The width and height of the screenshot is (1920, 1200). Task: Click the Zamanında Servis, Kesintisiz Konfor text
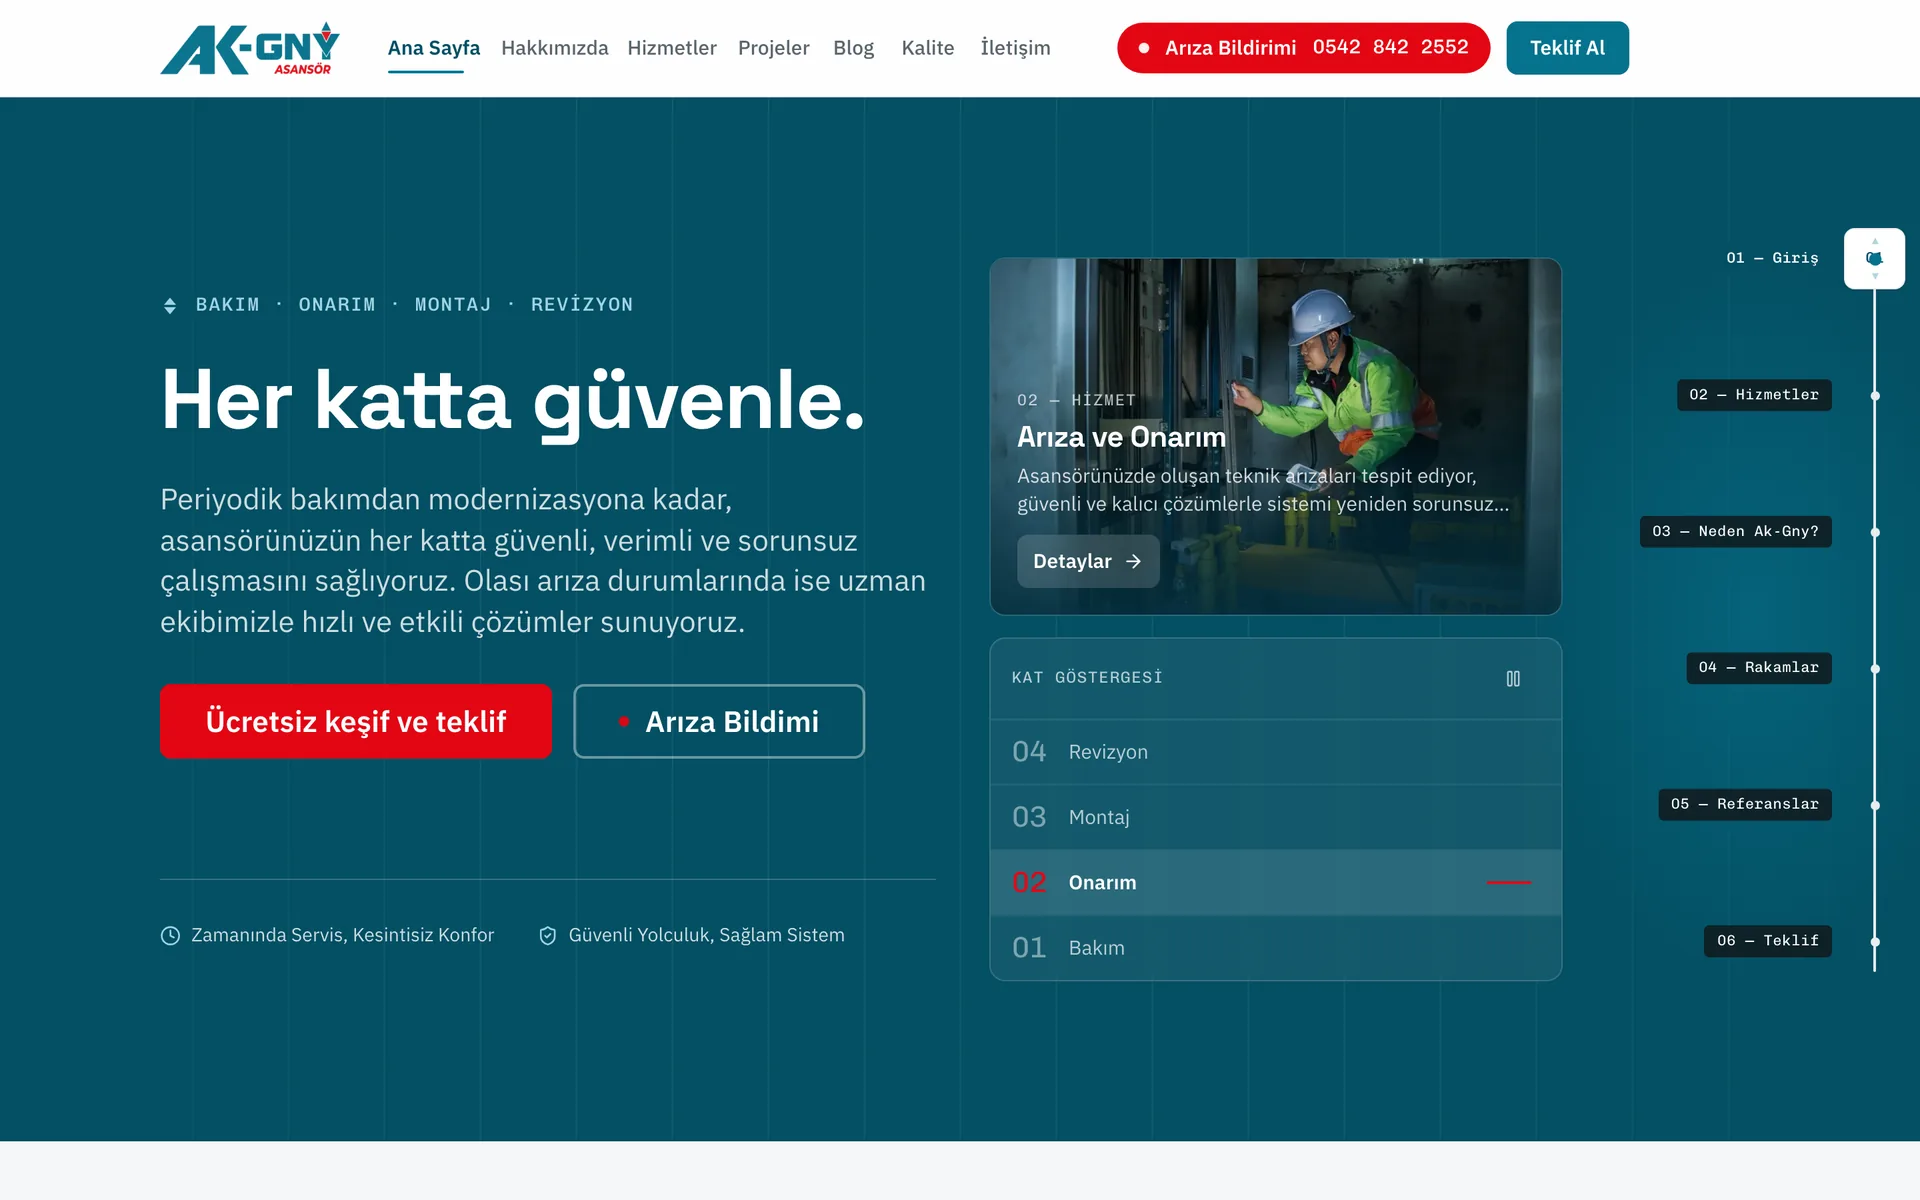(343, 935)
